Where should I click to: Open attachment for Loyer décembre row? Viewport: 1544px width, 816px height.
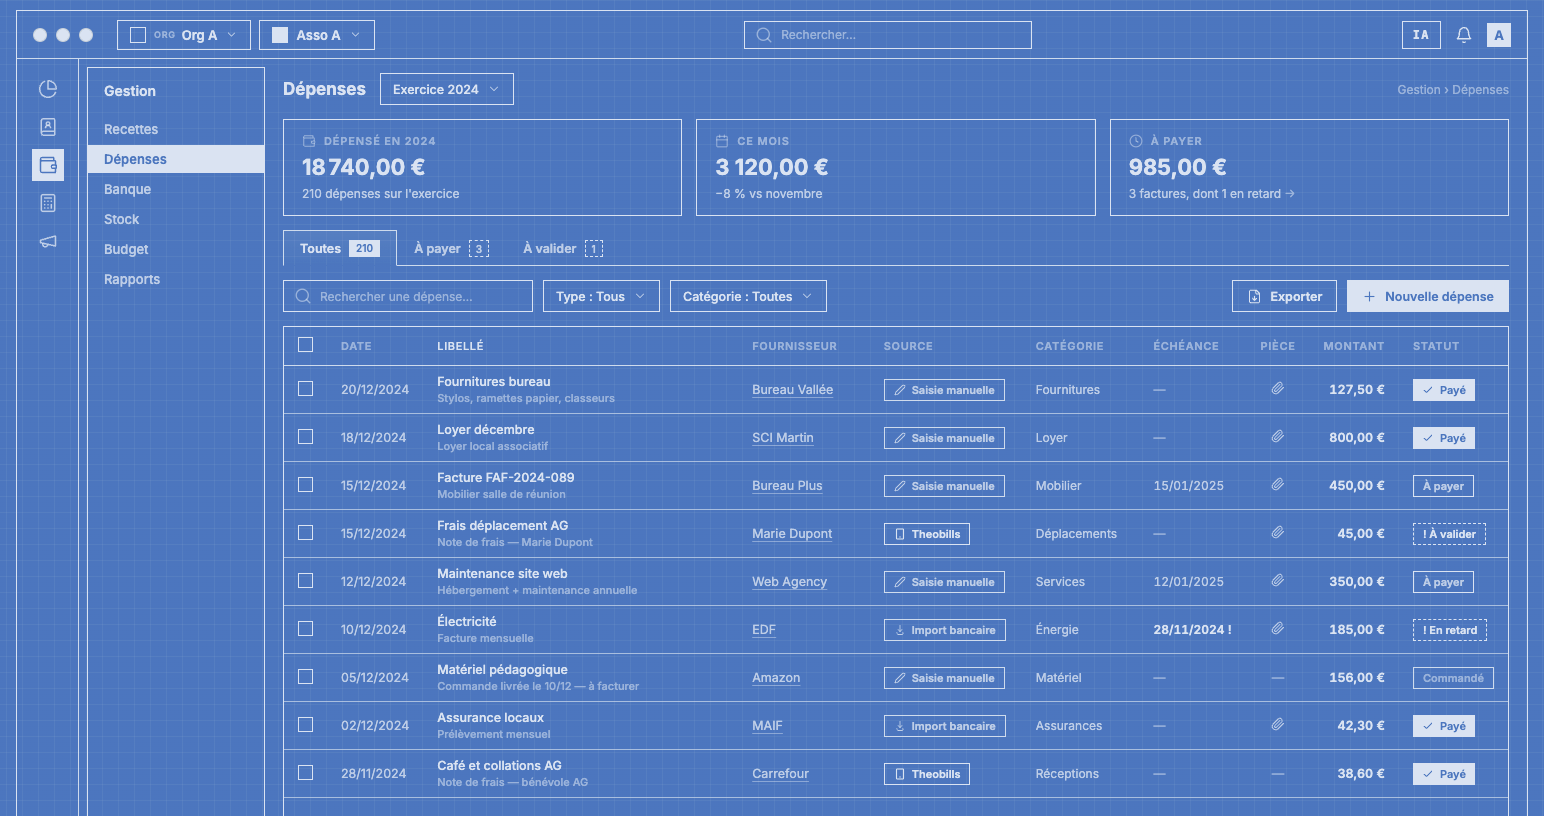pyautogui.click(x=1277, y=437)
